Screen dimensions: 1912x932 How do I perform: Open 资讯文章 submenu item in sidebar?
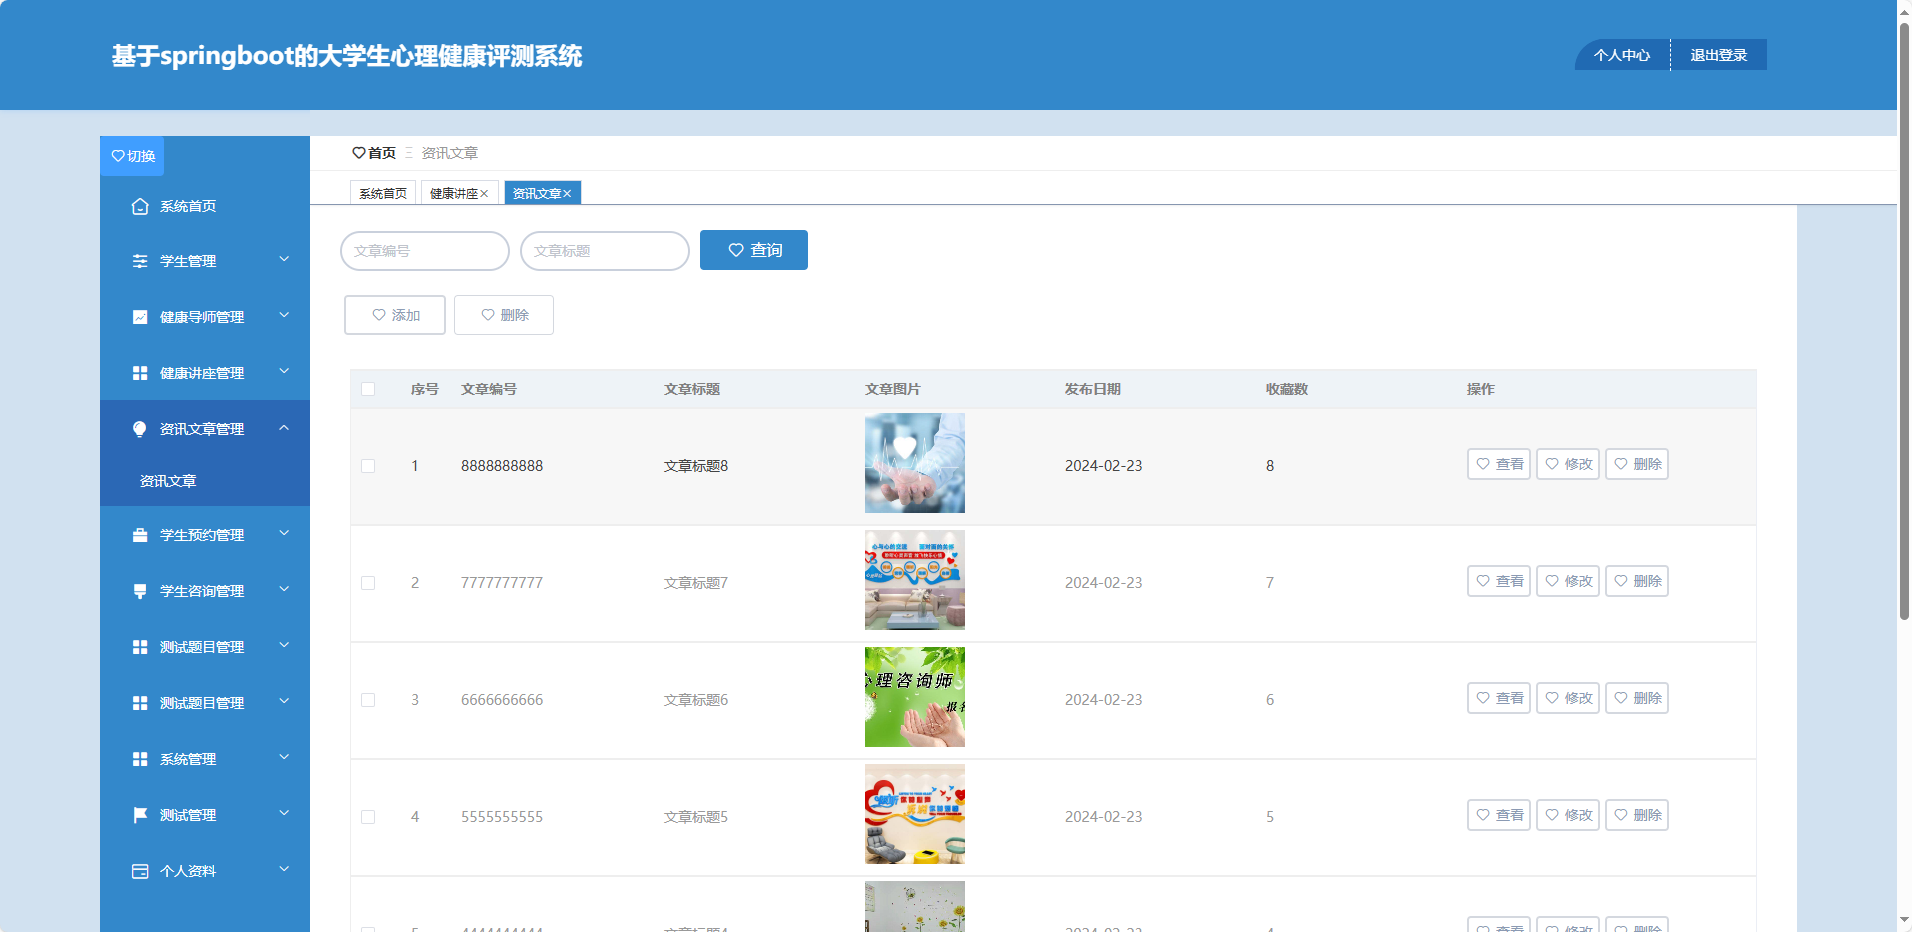point(205,481)
